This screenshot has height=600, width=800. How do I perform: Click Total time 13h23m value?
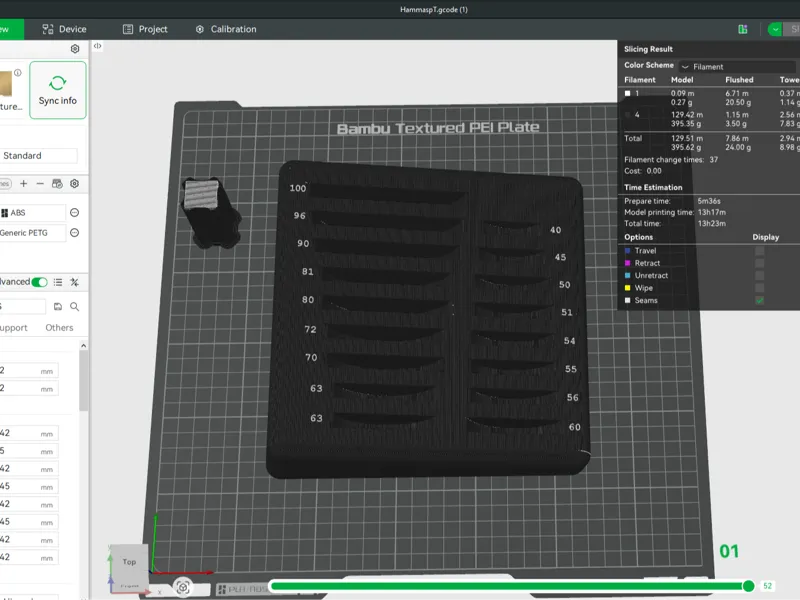pos(711,223)
